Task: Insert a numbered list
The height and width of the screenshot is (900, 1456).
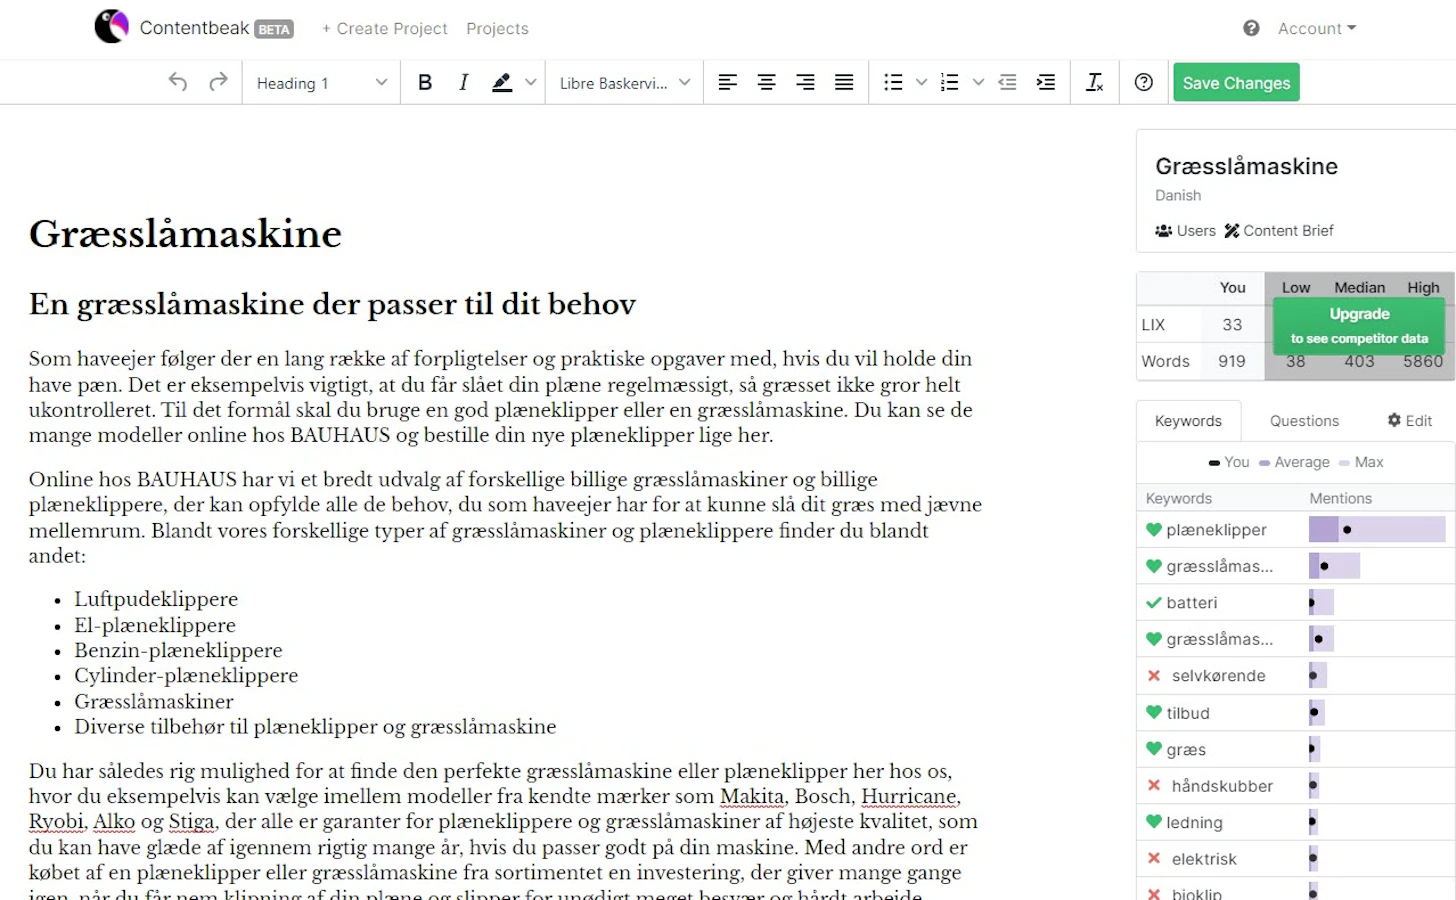Action: tap(950, 83)
